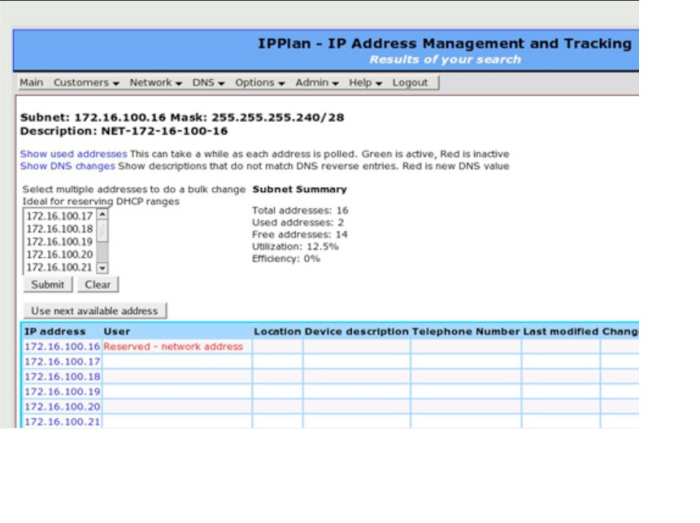
Task: Open the 172.16.100.21 address link in table
Action: point(62,422)
